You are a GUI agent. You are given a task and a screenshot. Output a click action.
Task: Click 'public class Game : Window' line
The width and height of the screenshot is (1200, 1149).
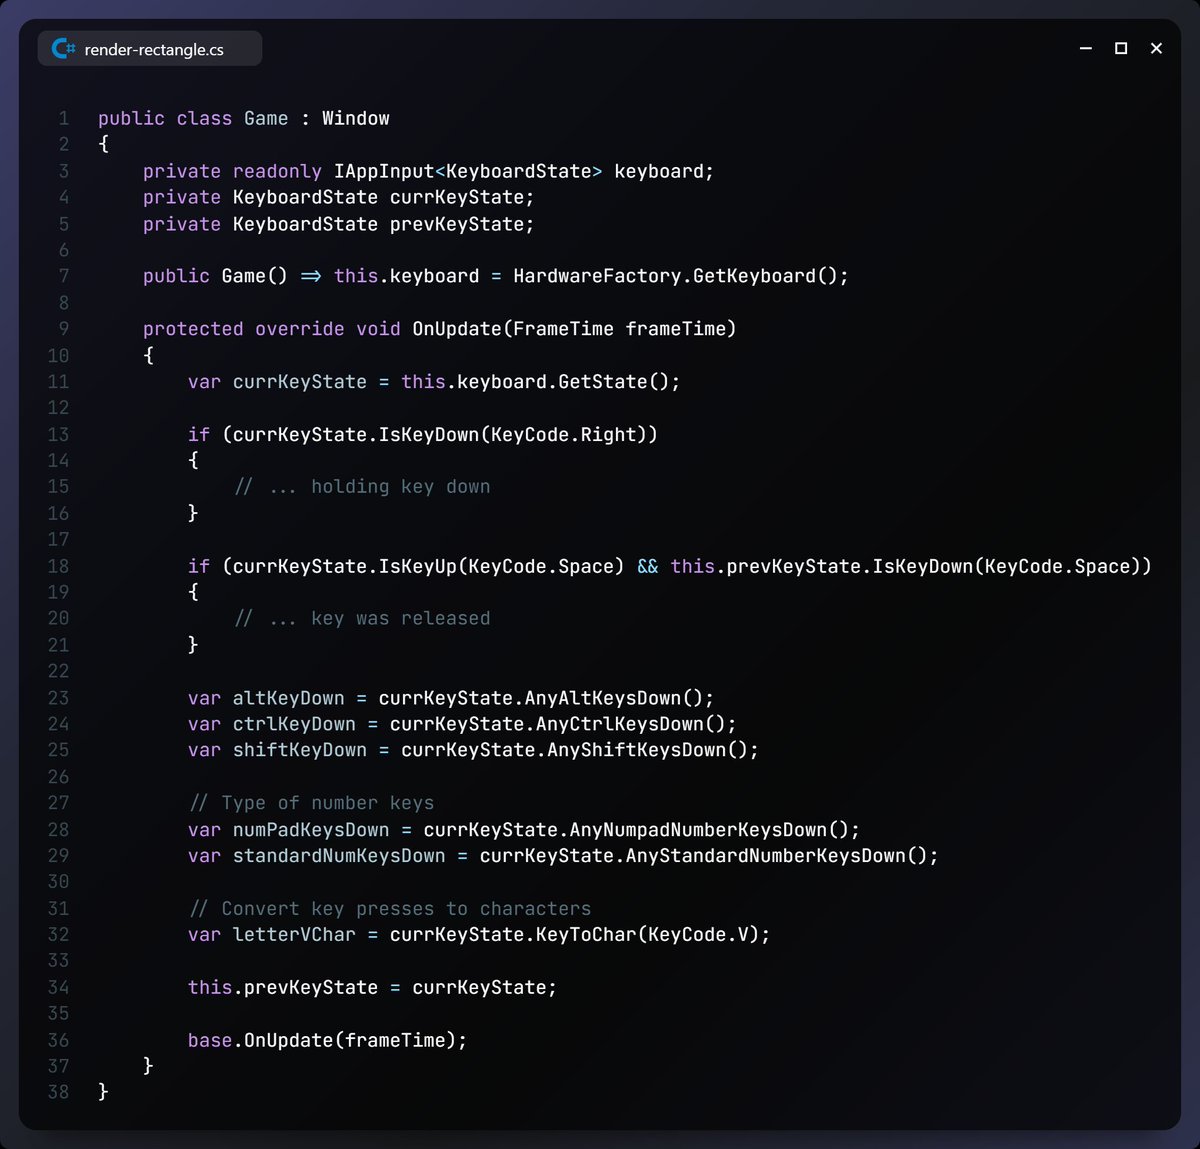point(244,118)
